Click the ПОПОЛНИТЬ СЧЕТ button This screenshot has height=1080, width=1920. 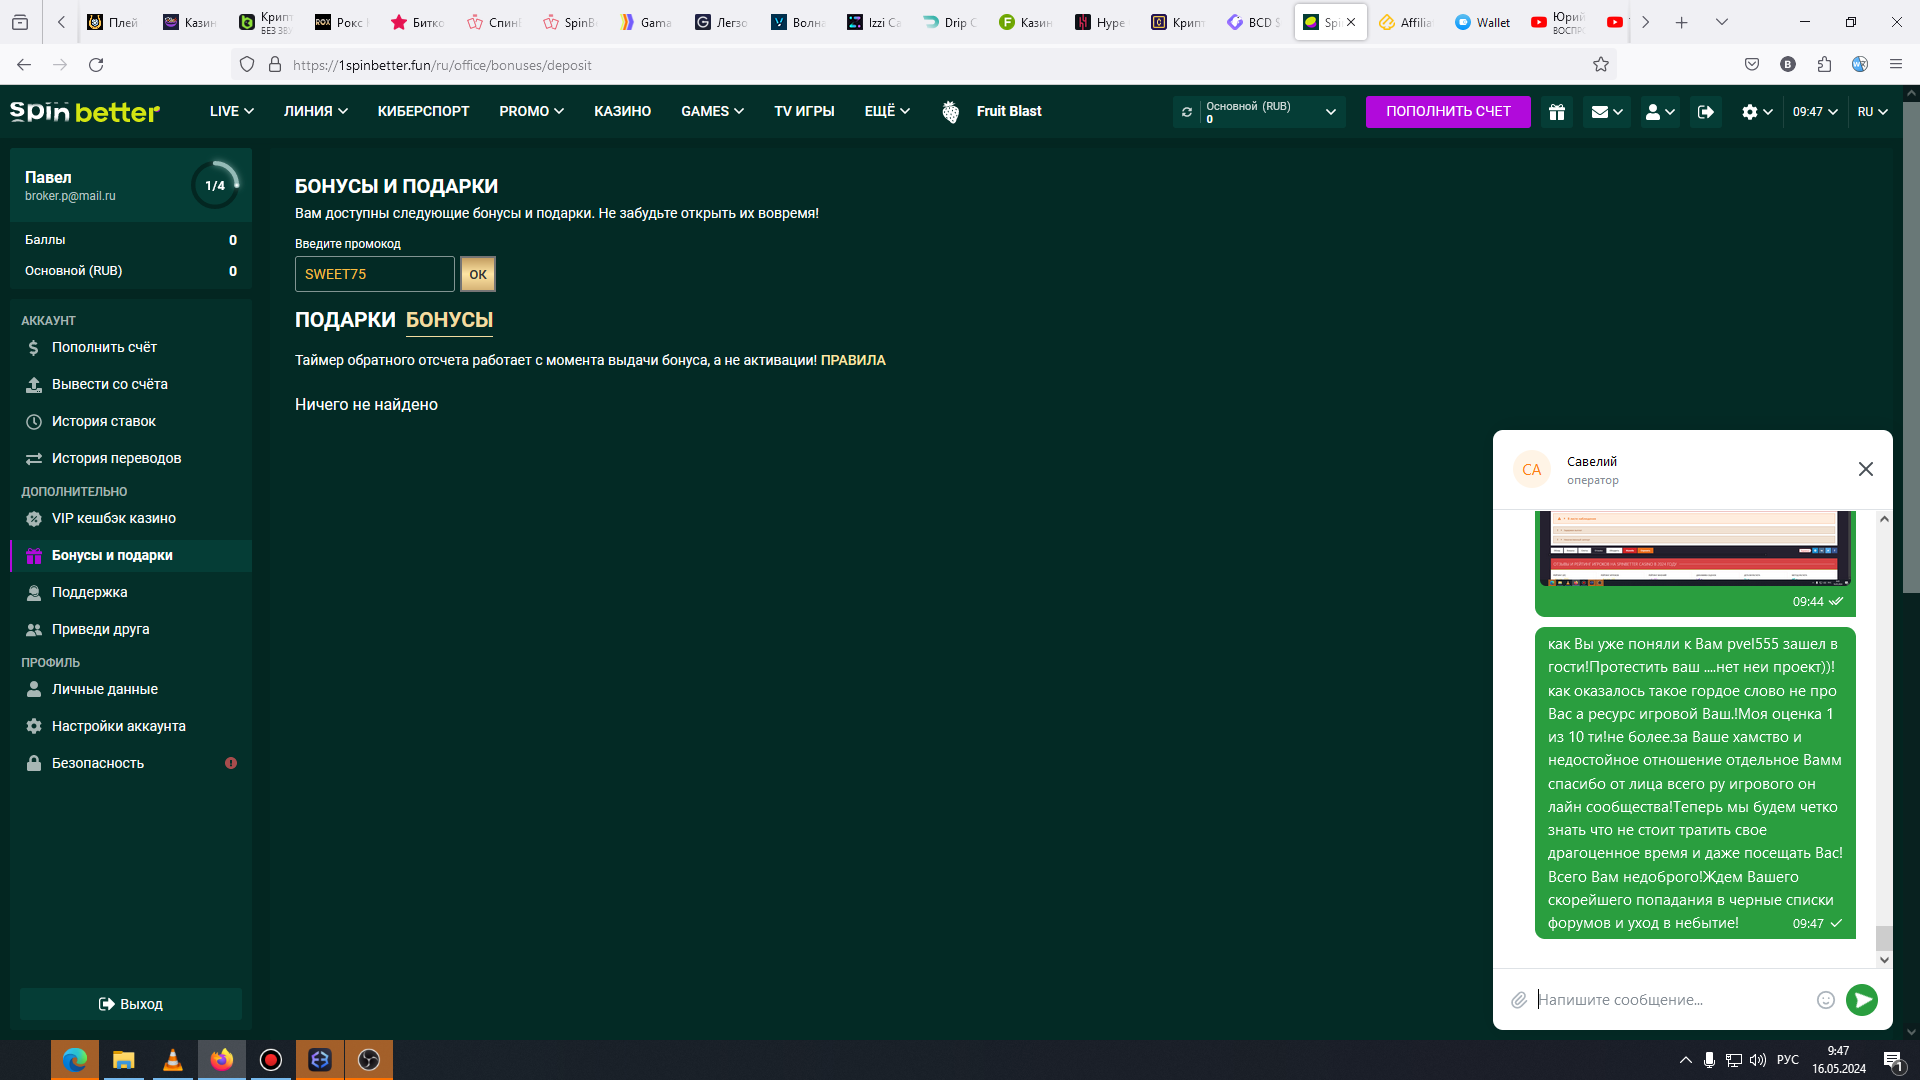pyautogui.click(x=1448, y=112)
